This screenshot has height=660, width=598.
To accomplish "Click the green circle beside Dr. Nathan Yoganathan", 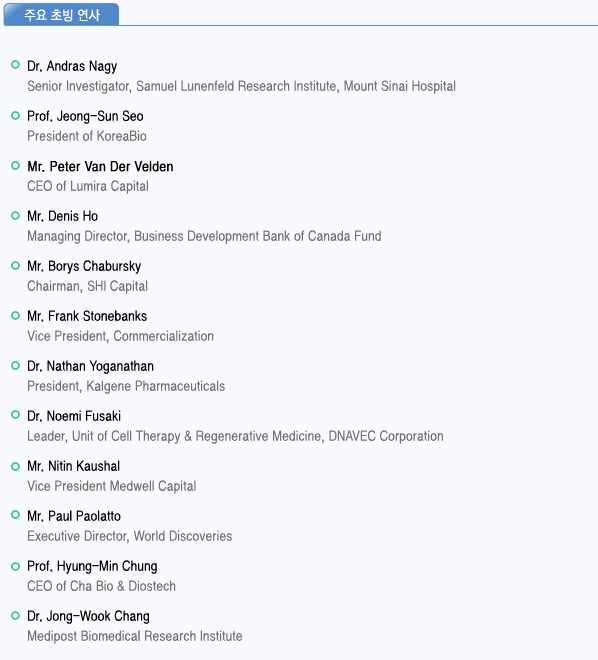I will click(16, 365).
